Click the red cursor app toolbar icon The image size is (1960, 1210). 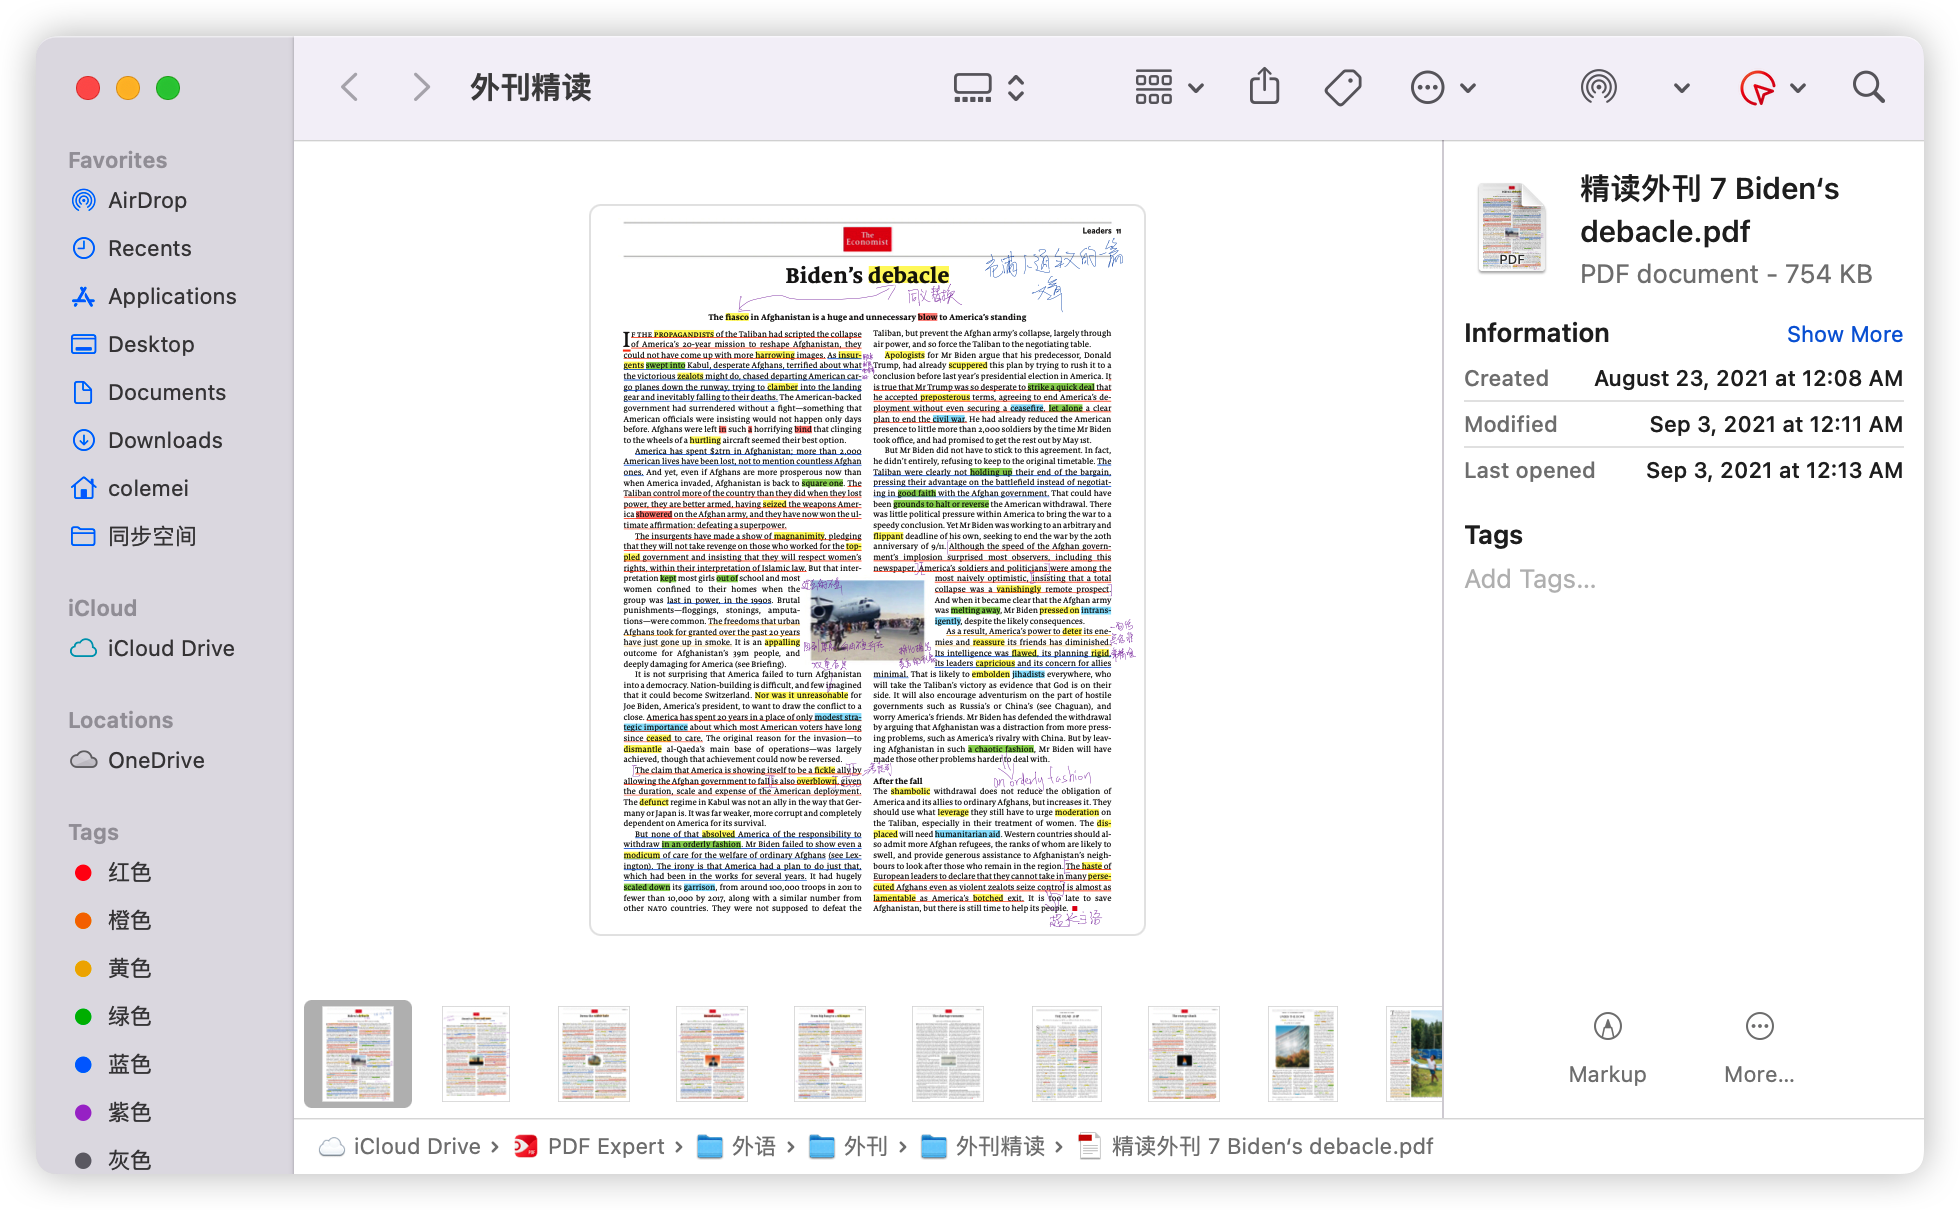coord(1757,88)
